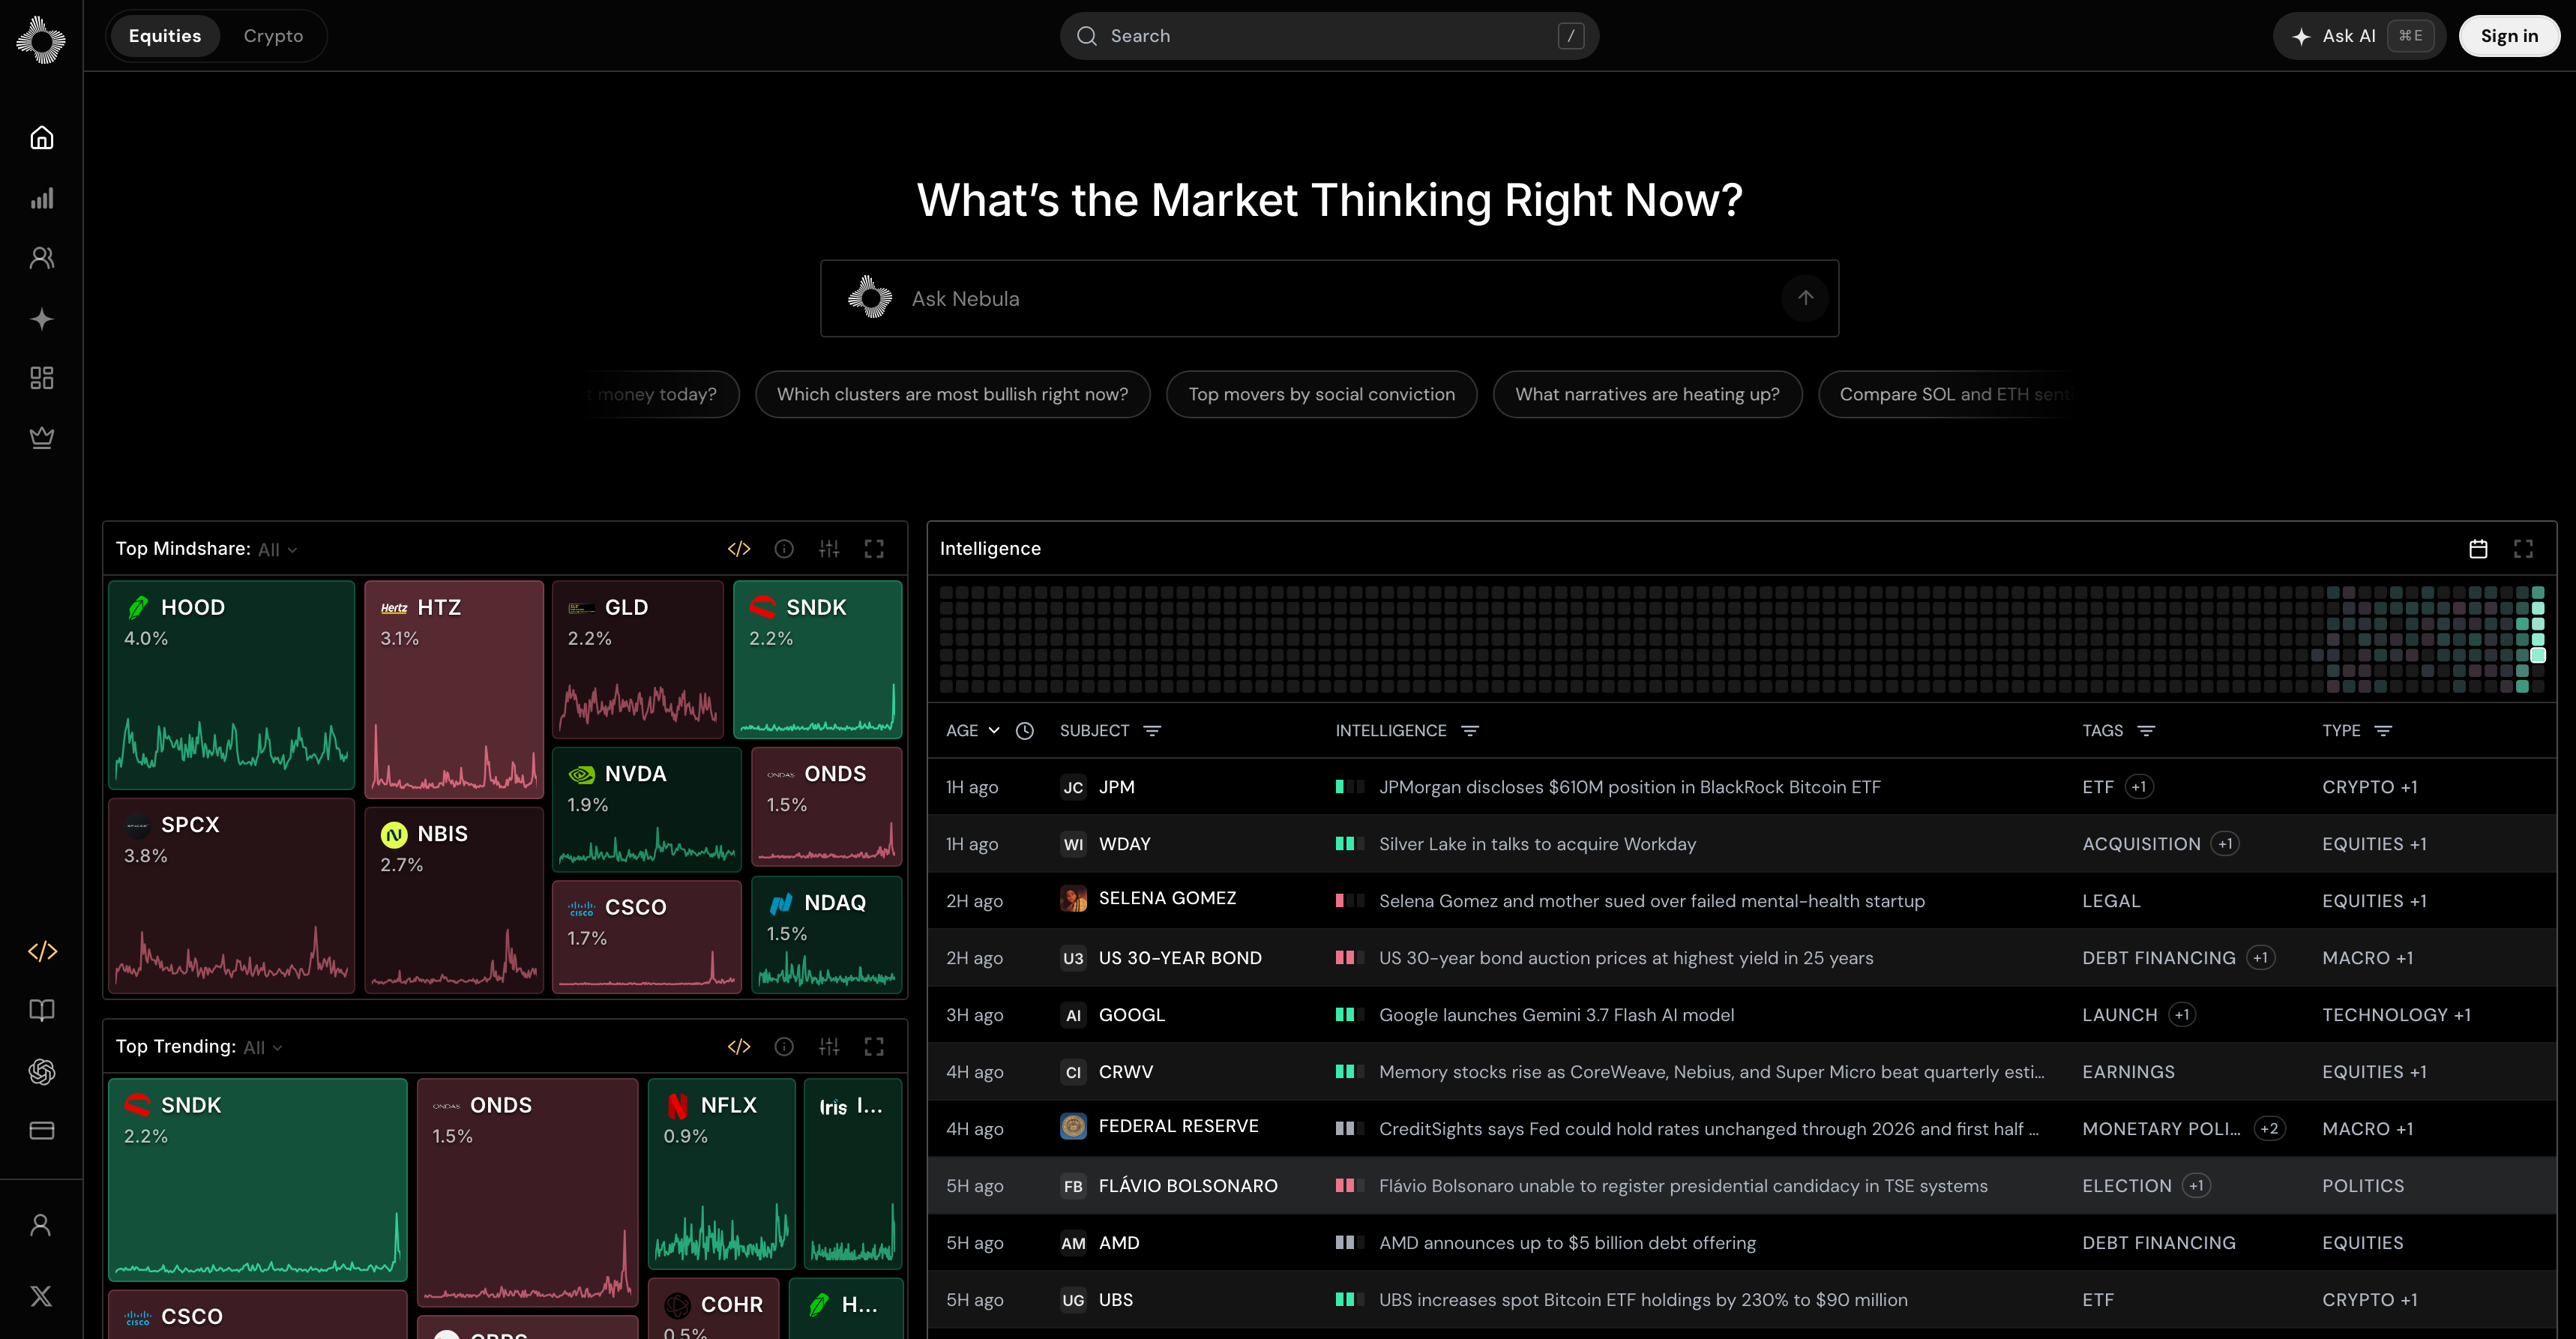This screenshot has width=2576, height=1339.
Task: Open the credit card icon in sidebar
Action: pyautogui.click(x=41, y=1131)
